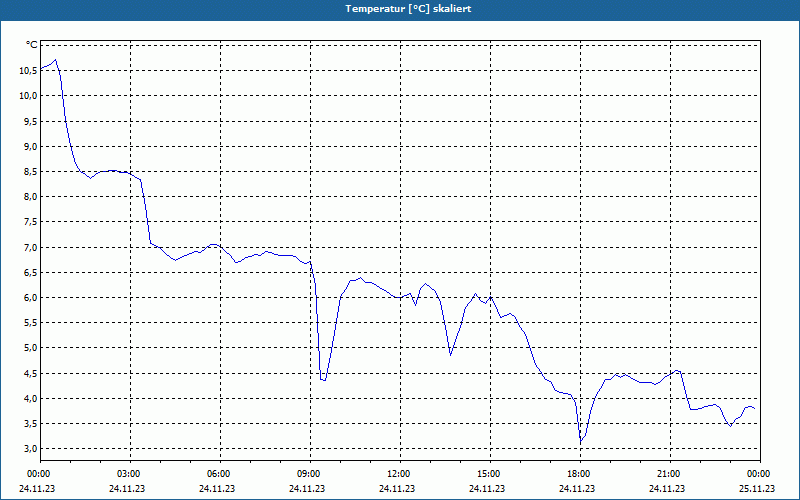800x500 pixels.
Task: Select the '7,5' y-axis label
Action: tap(30, 222)
